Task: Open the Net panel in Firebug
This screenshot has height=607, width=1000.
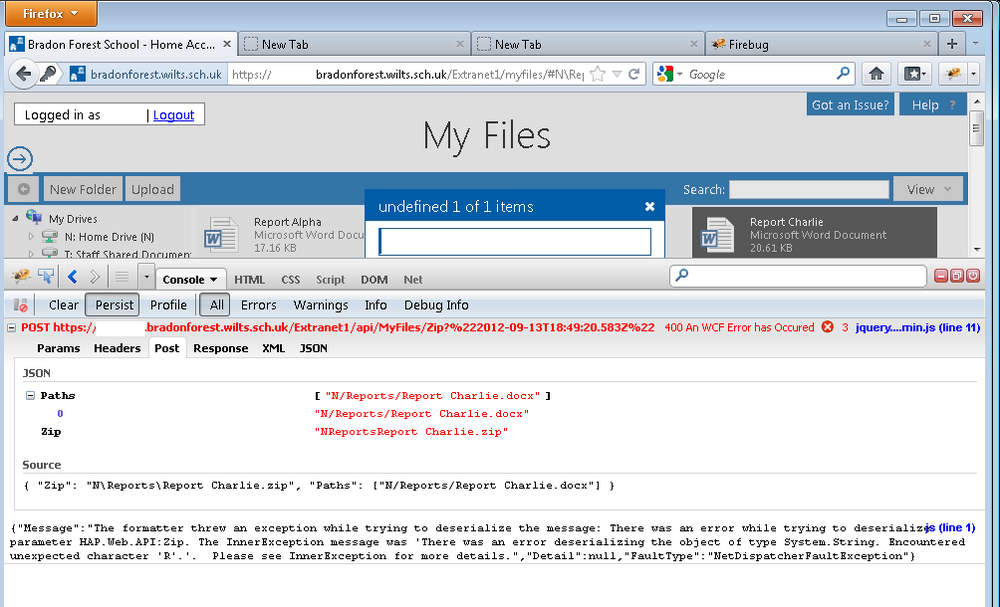Action: coord(413,279)
